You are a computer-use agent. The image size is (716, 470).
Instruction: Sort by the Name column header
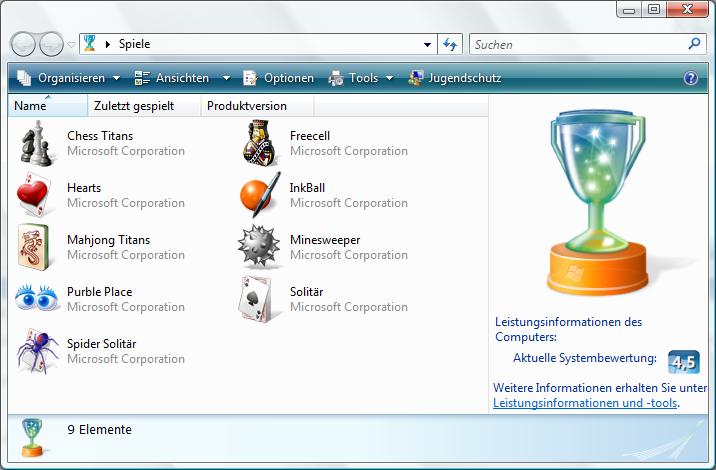click(x=47, y=106)
